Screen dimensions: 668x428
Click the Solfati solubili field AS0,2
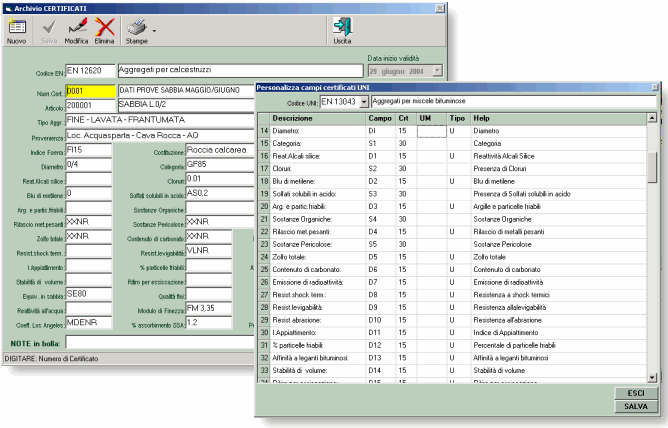(220, 193)
